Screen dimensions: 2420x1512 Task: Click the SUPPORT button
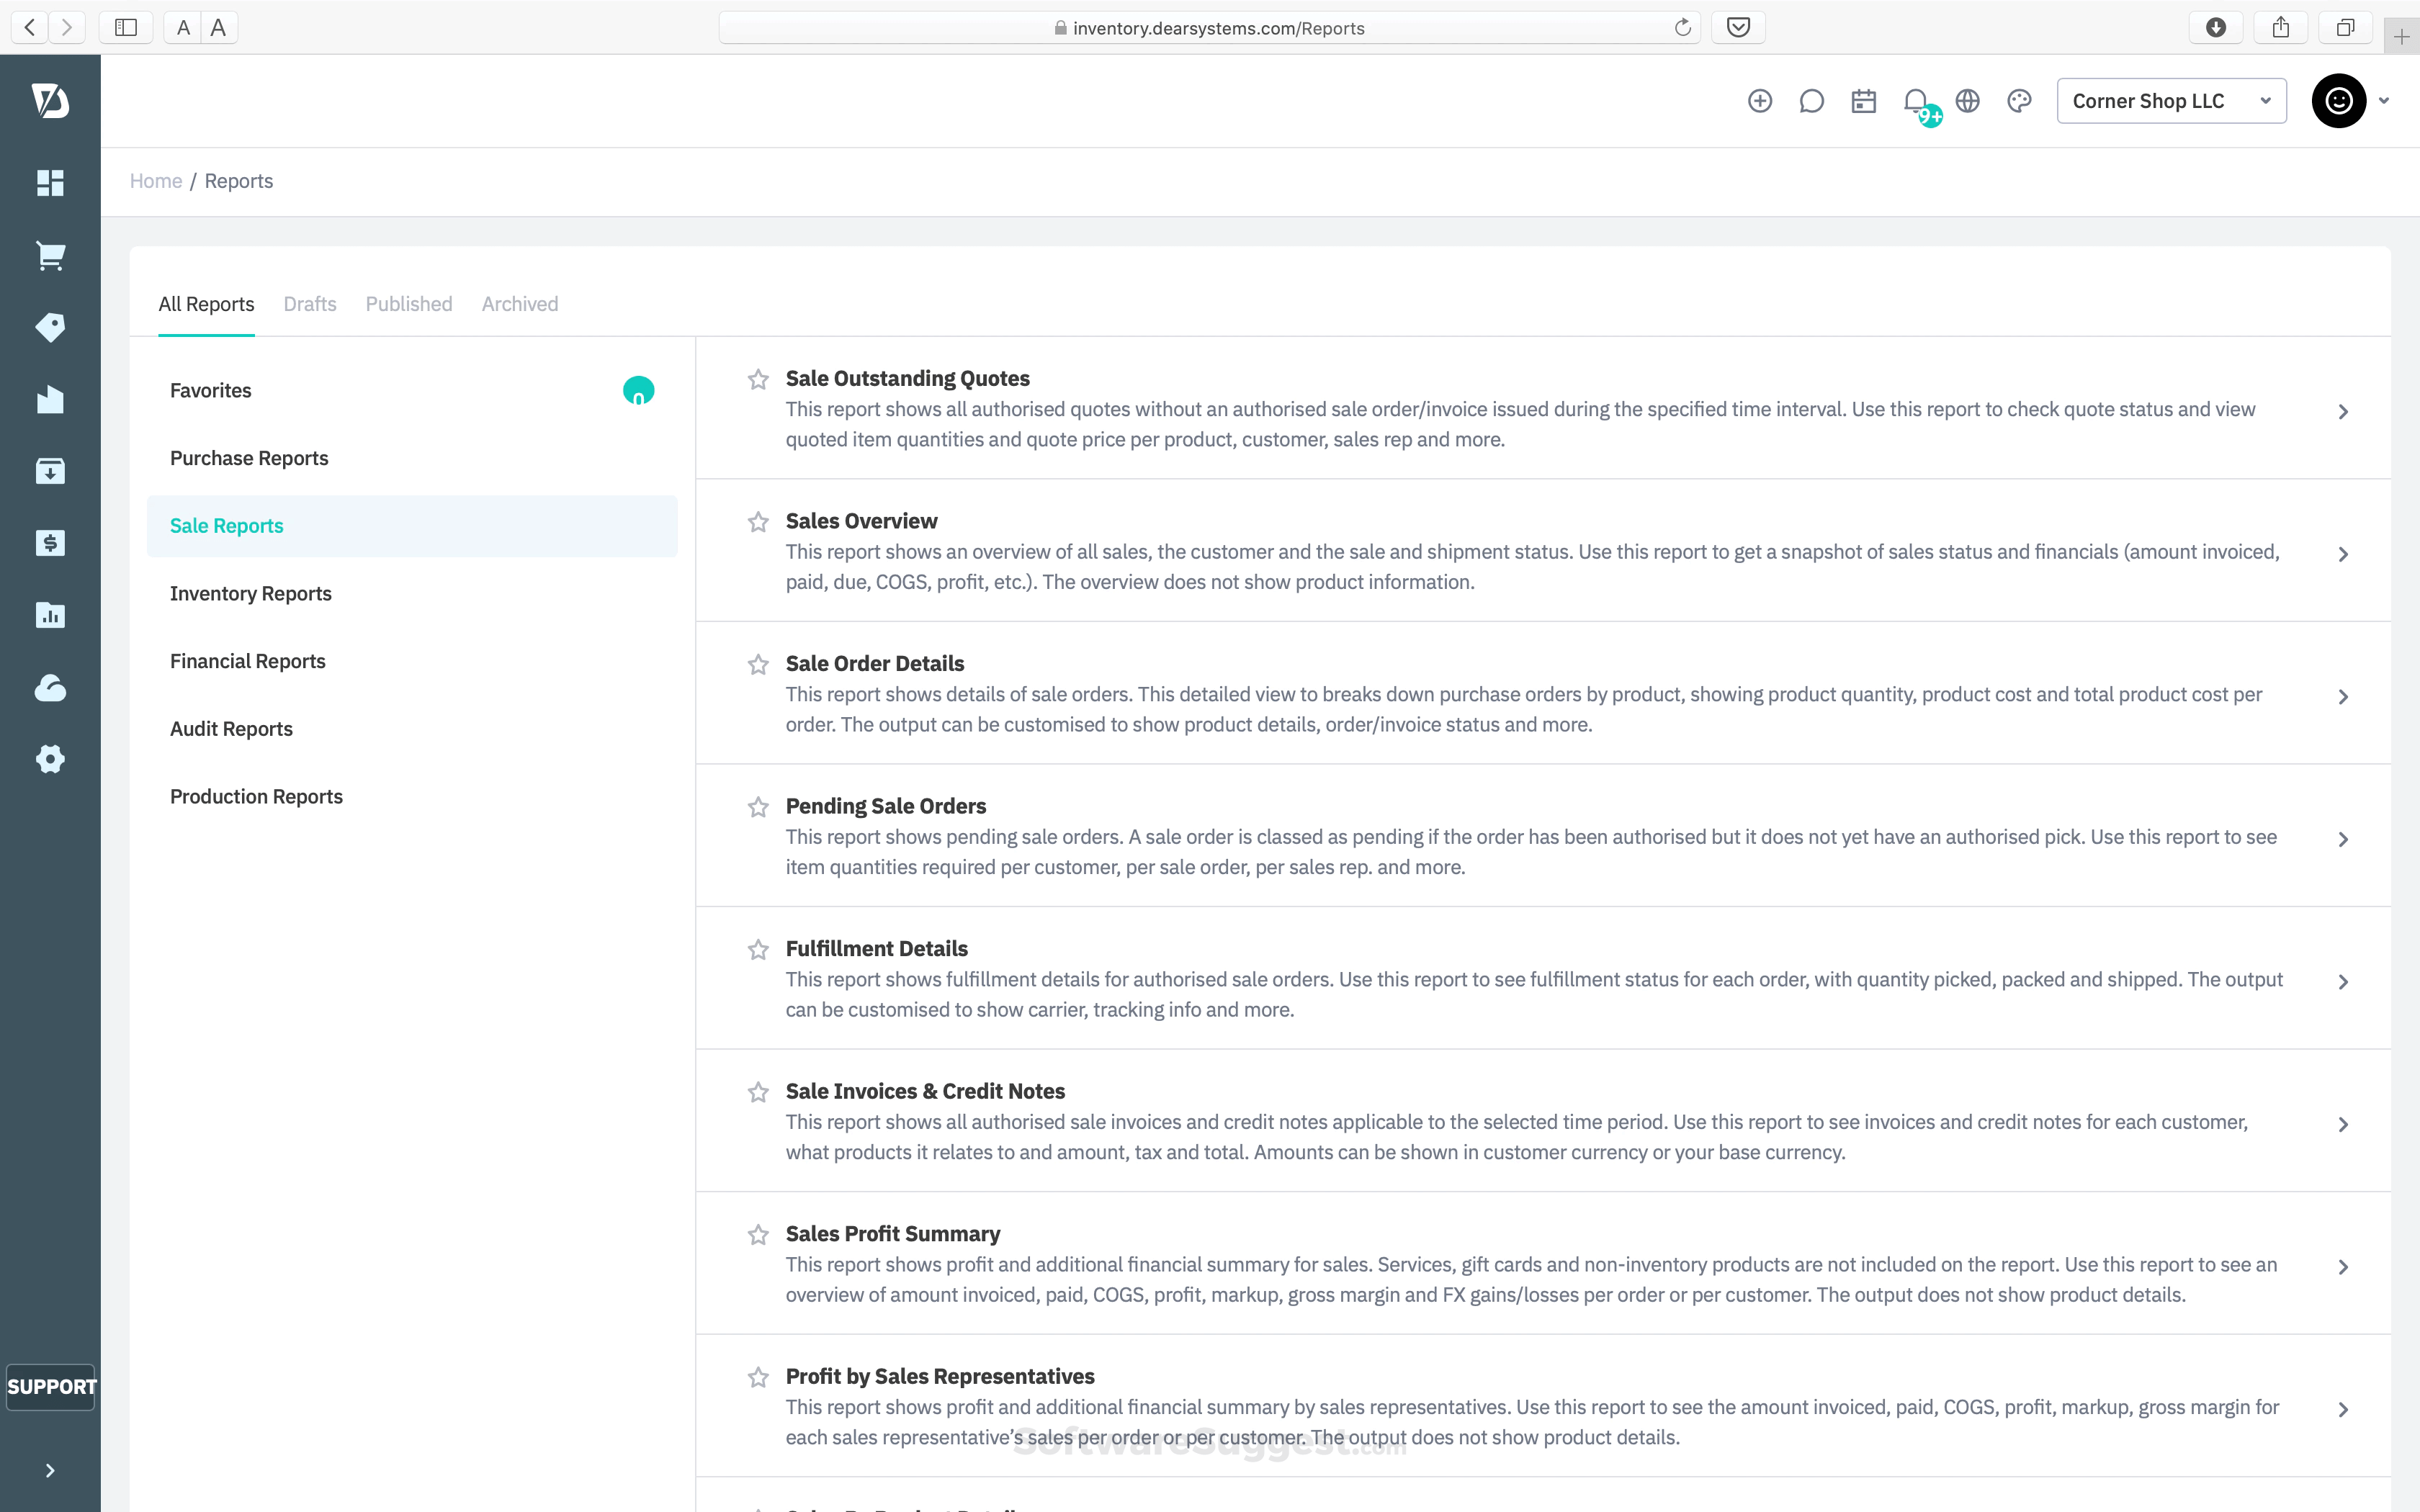[51, 1387]
